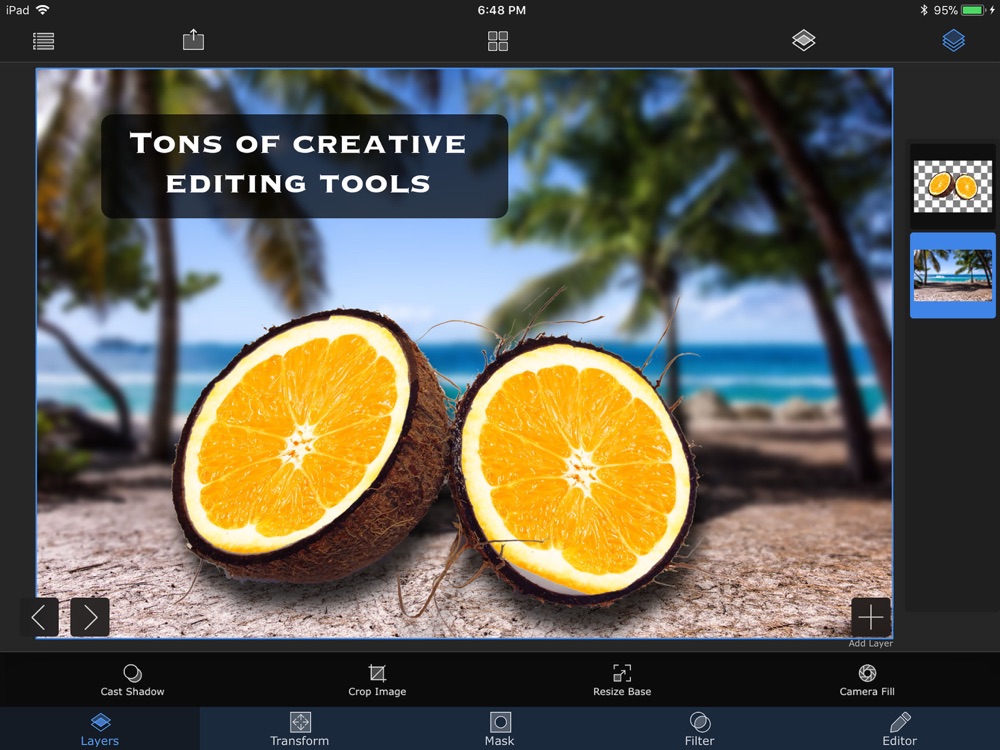Tap the battery indicator in status bar

tap(973, 10)
